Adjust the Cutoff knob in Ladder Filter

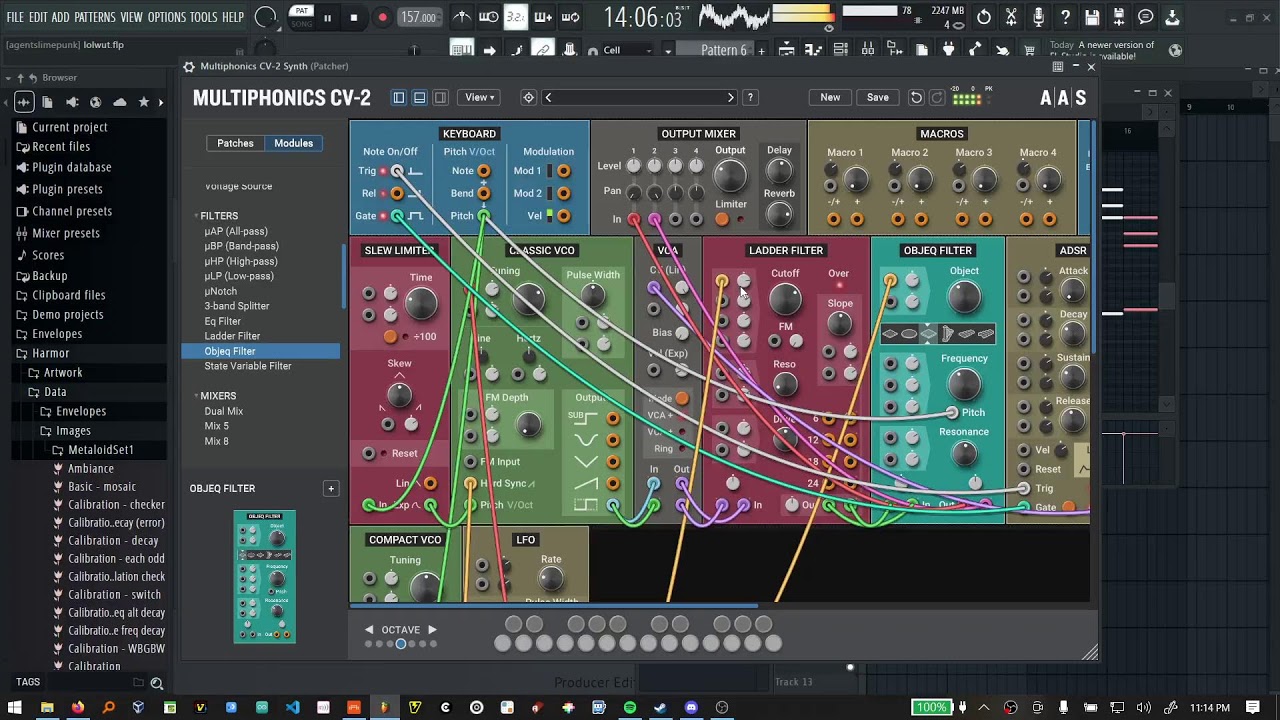click(785, 299)
